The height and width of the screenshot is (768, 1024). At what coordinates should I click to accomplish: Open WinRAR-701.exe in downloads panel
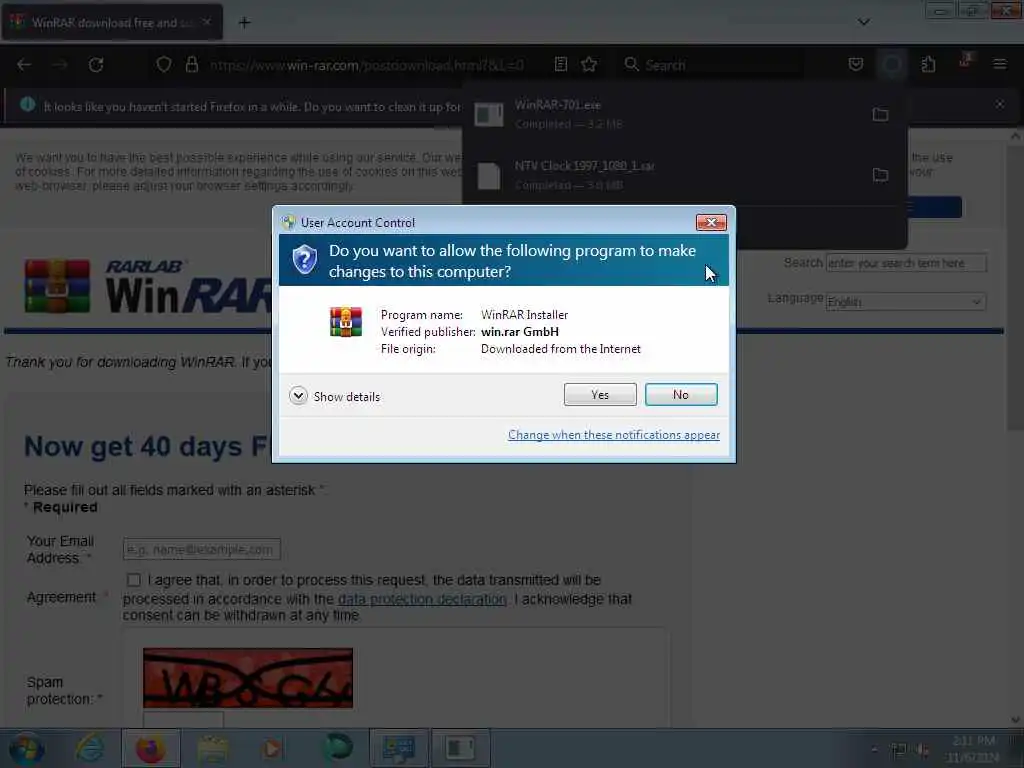[660, 114]
